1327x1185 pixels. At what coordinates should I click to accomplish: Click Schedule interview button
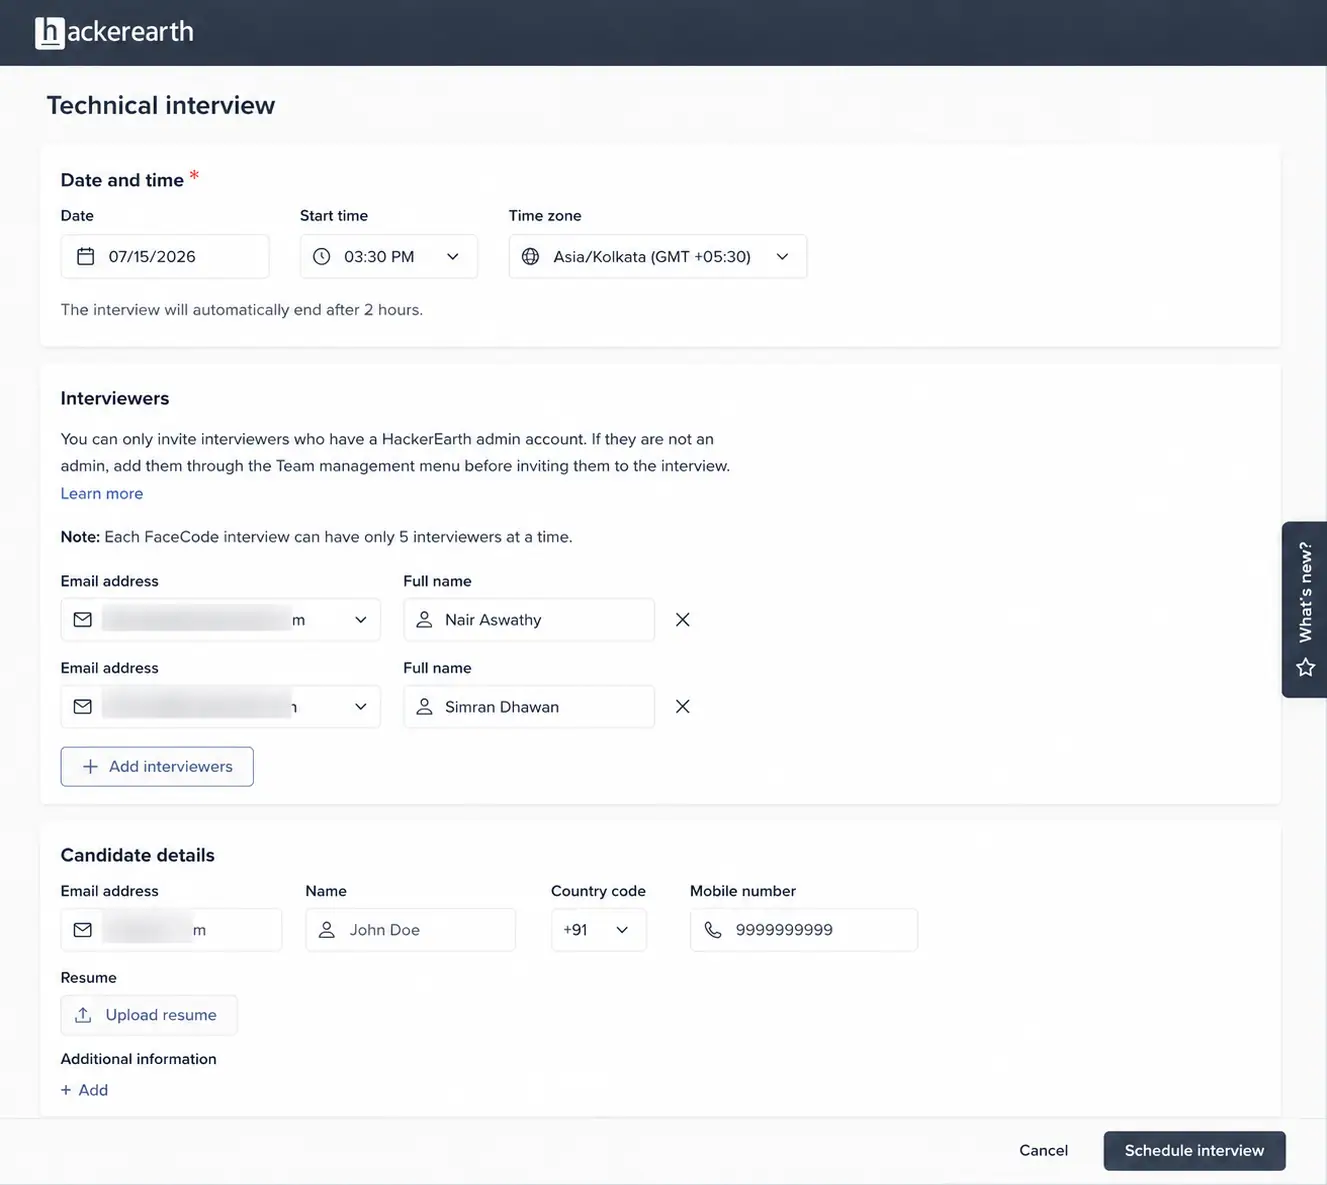point(1195,1151)
